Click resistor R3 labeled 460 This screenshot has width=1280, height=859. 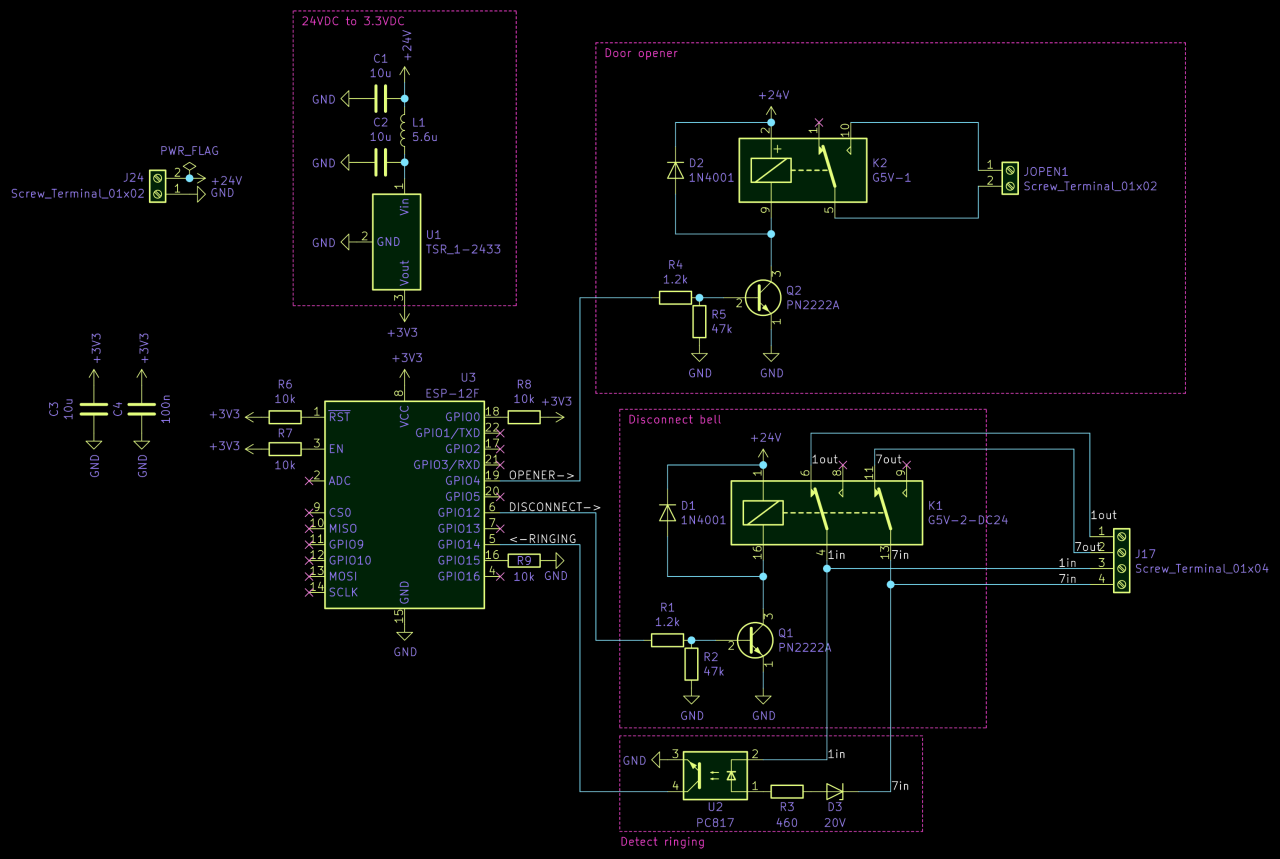(787, 791)
